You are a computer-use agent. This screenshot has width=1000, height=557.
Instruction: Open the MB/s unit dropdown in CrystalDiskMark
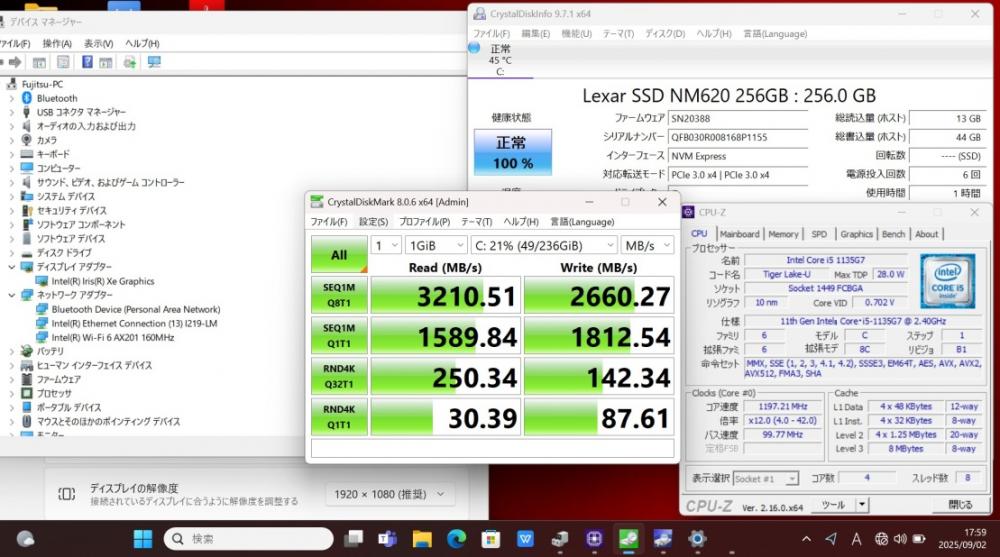[x=647, y=246]
